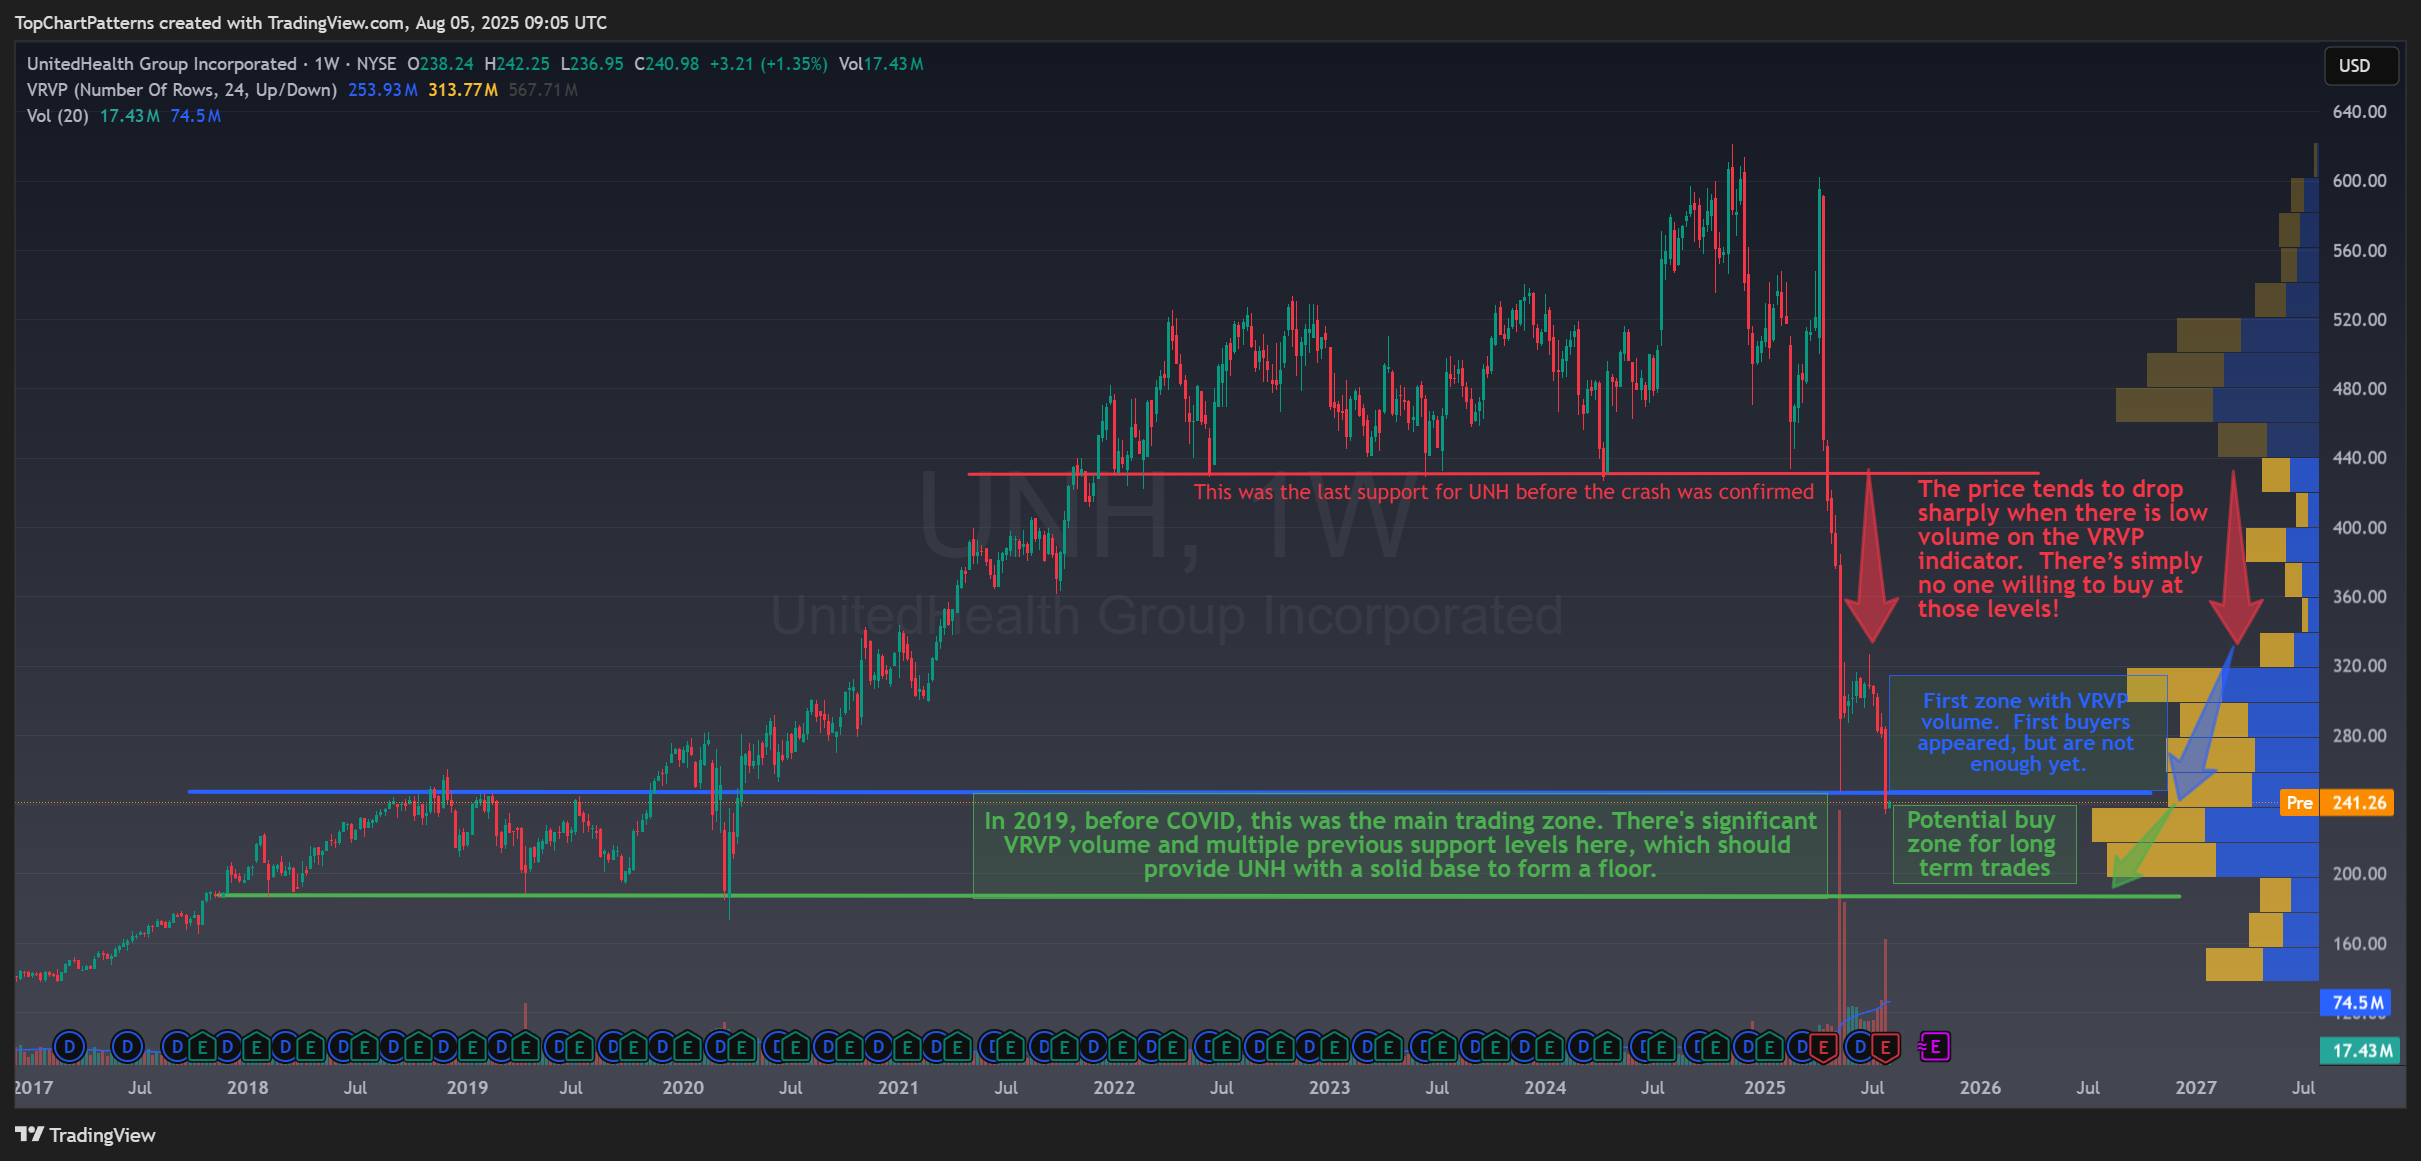The height and width of the screenshot is (1161, 2421).
Task: Click the change value +3.21 (+1.35%)
Action: (769, 64)
